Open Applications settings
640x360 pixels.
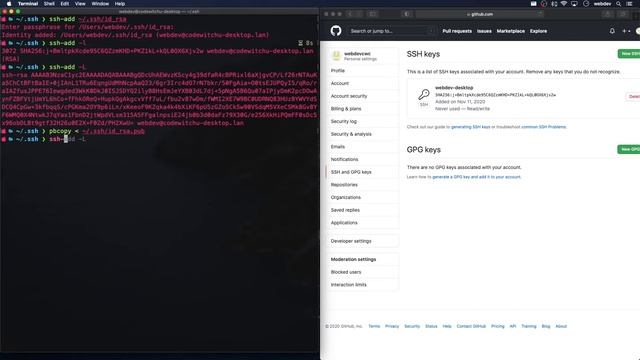pos(362,222)
